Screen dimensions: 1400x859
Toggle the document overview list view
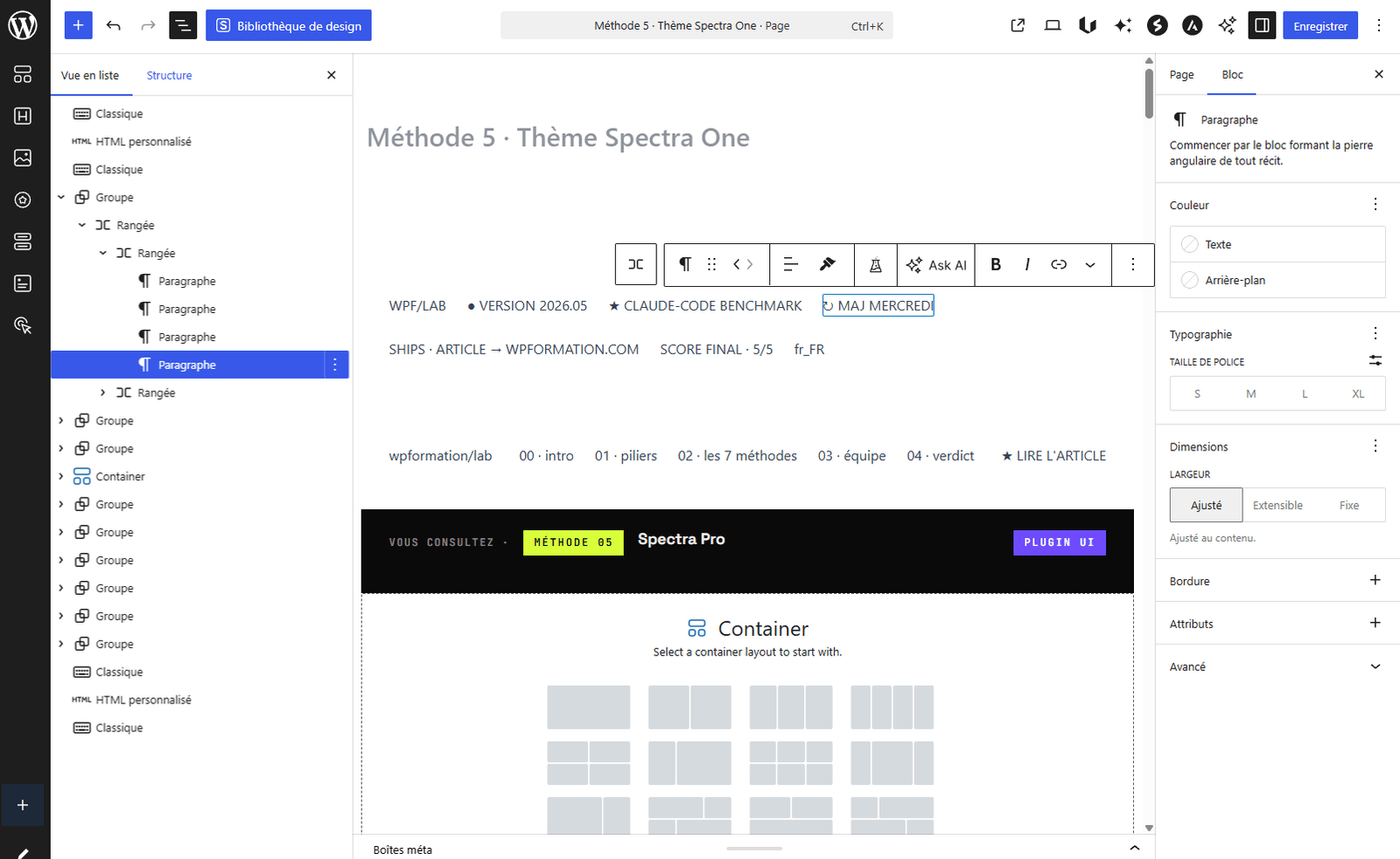point(183,25)
